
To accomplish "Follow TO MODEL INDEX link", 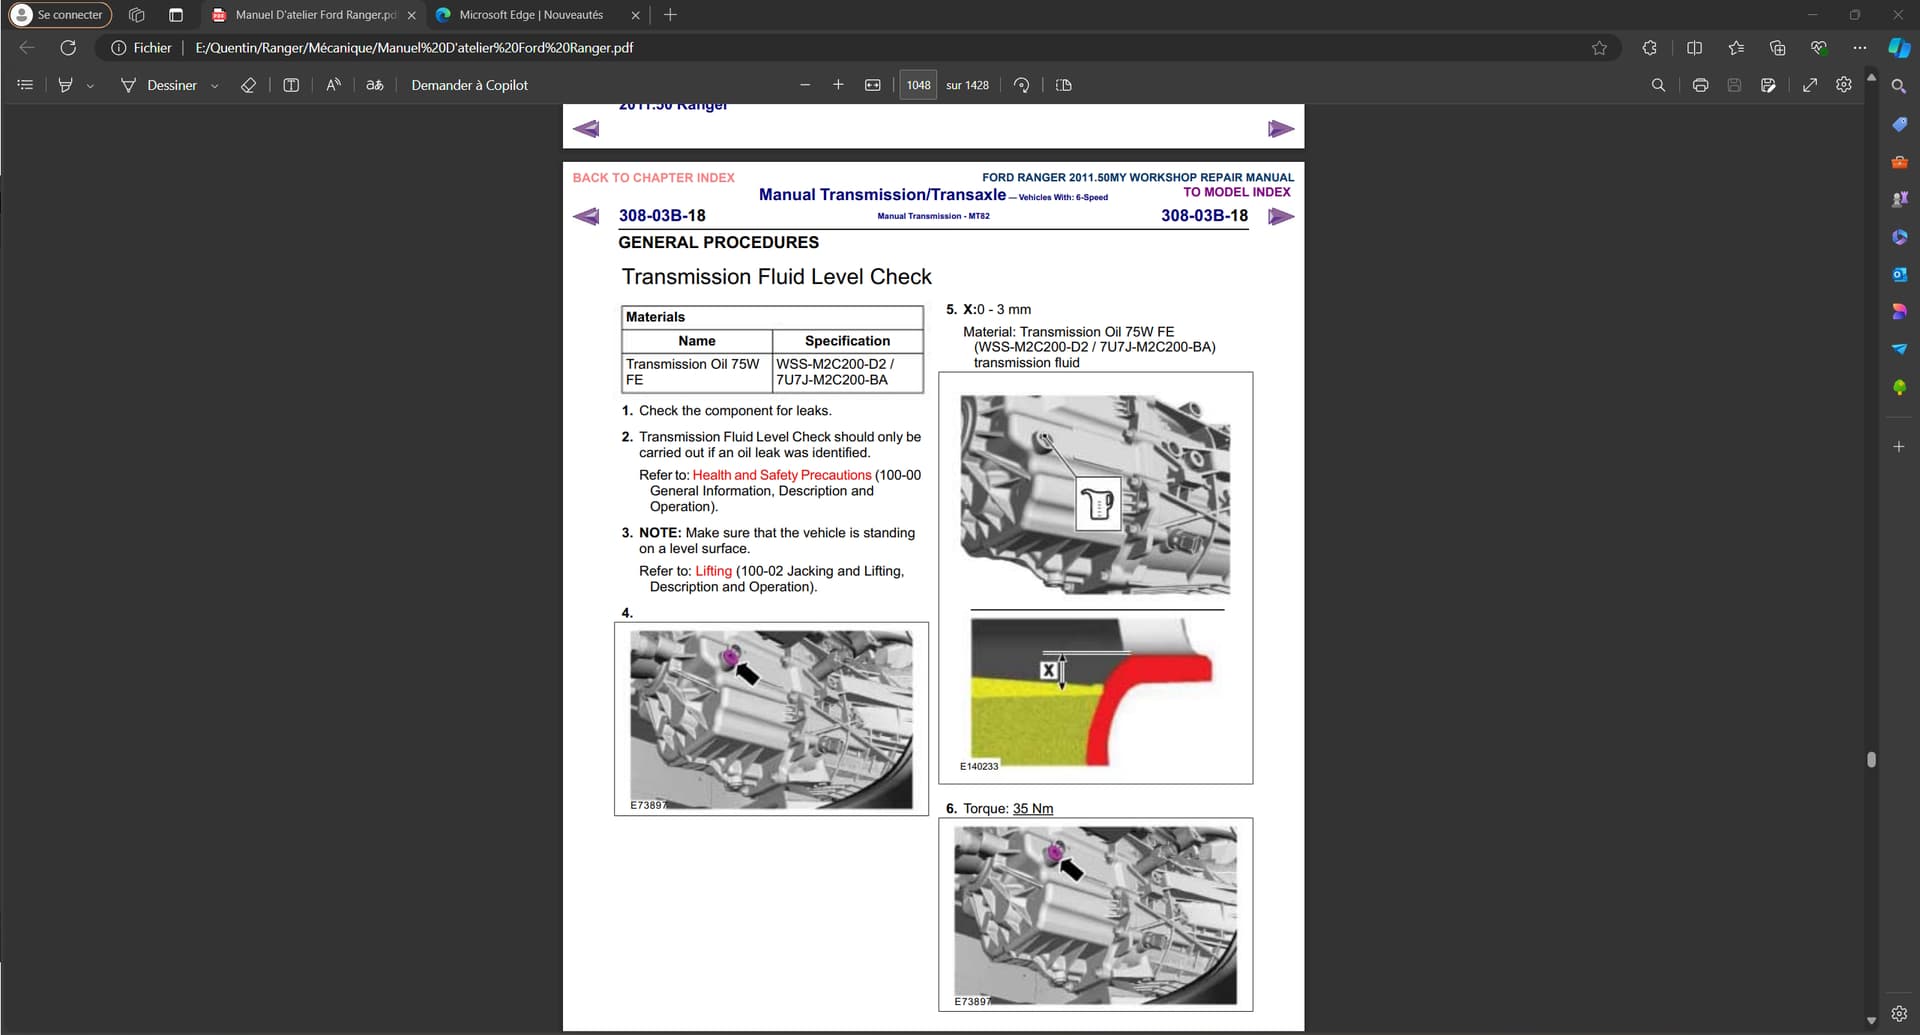I will tap(1237, 192).
